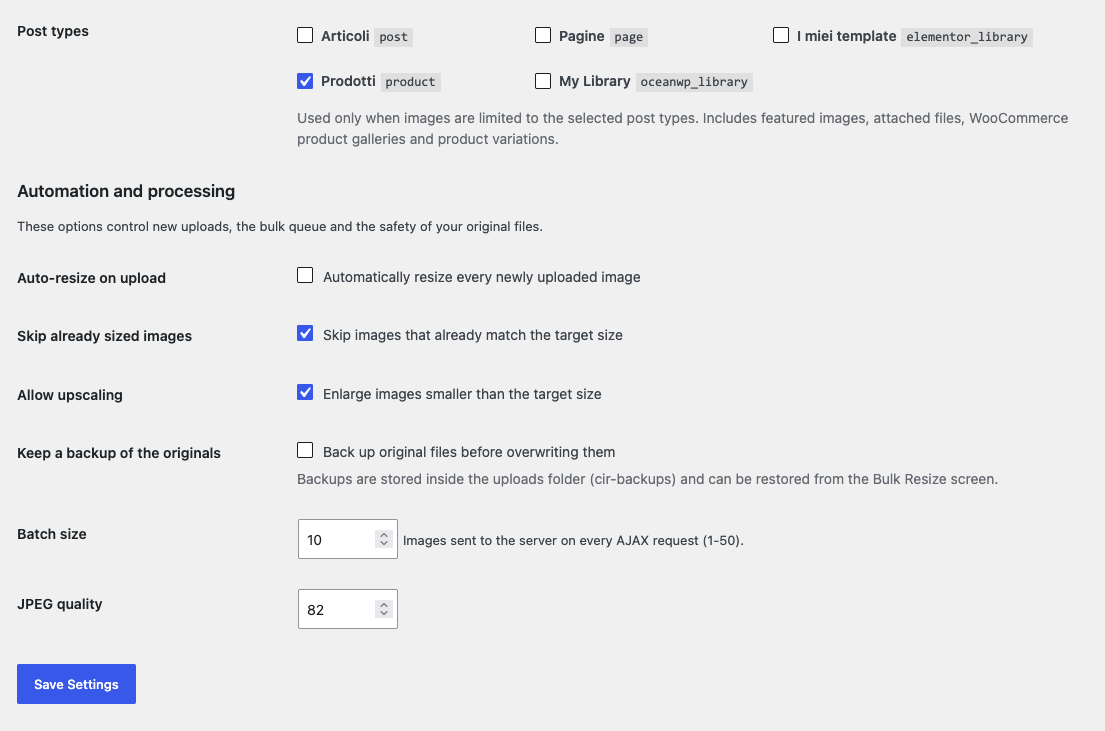Click the Batch size row label
This screenshot has width=1105, height=731.
pyautogui.click(x=51, y=534)
